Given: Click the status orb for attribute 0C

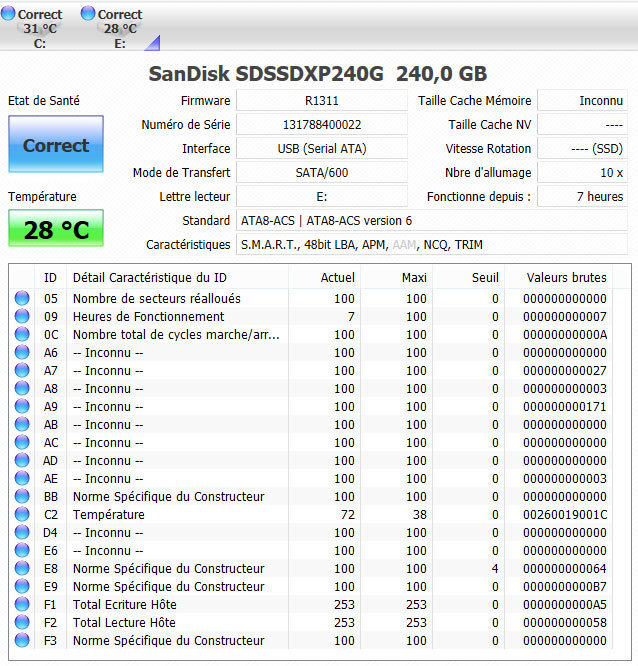Looking at the screenshot, I should coord(22,334).
